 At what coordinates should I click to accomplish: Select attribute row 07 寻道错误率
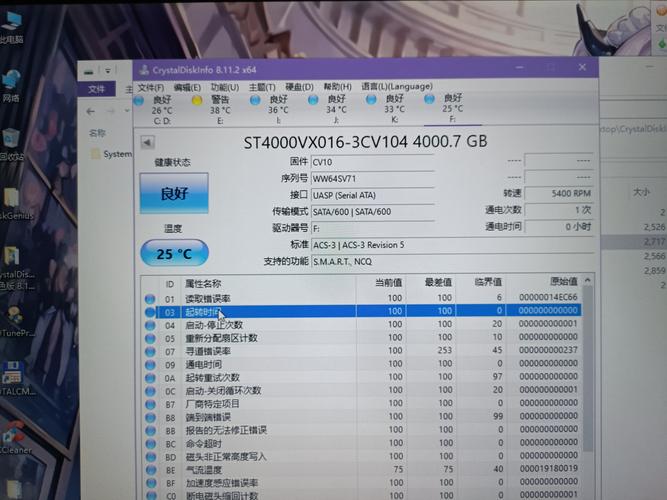[x=362, y=351]
